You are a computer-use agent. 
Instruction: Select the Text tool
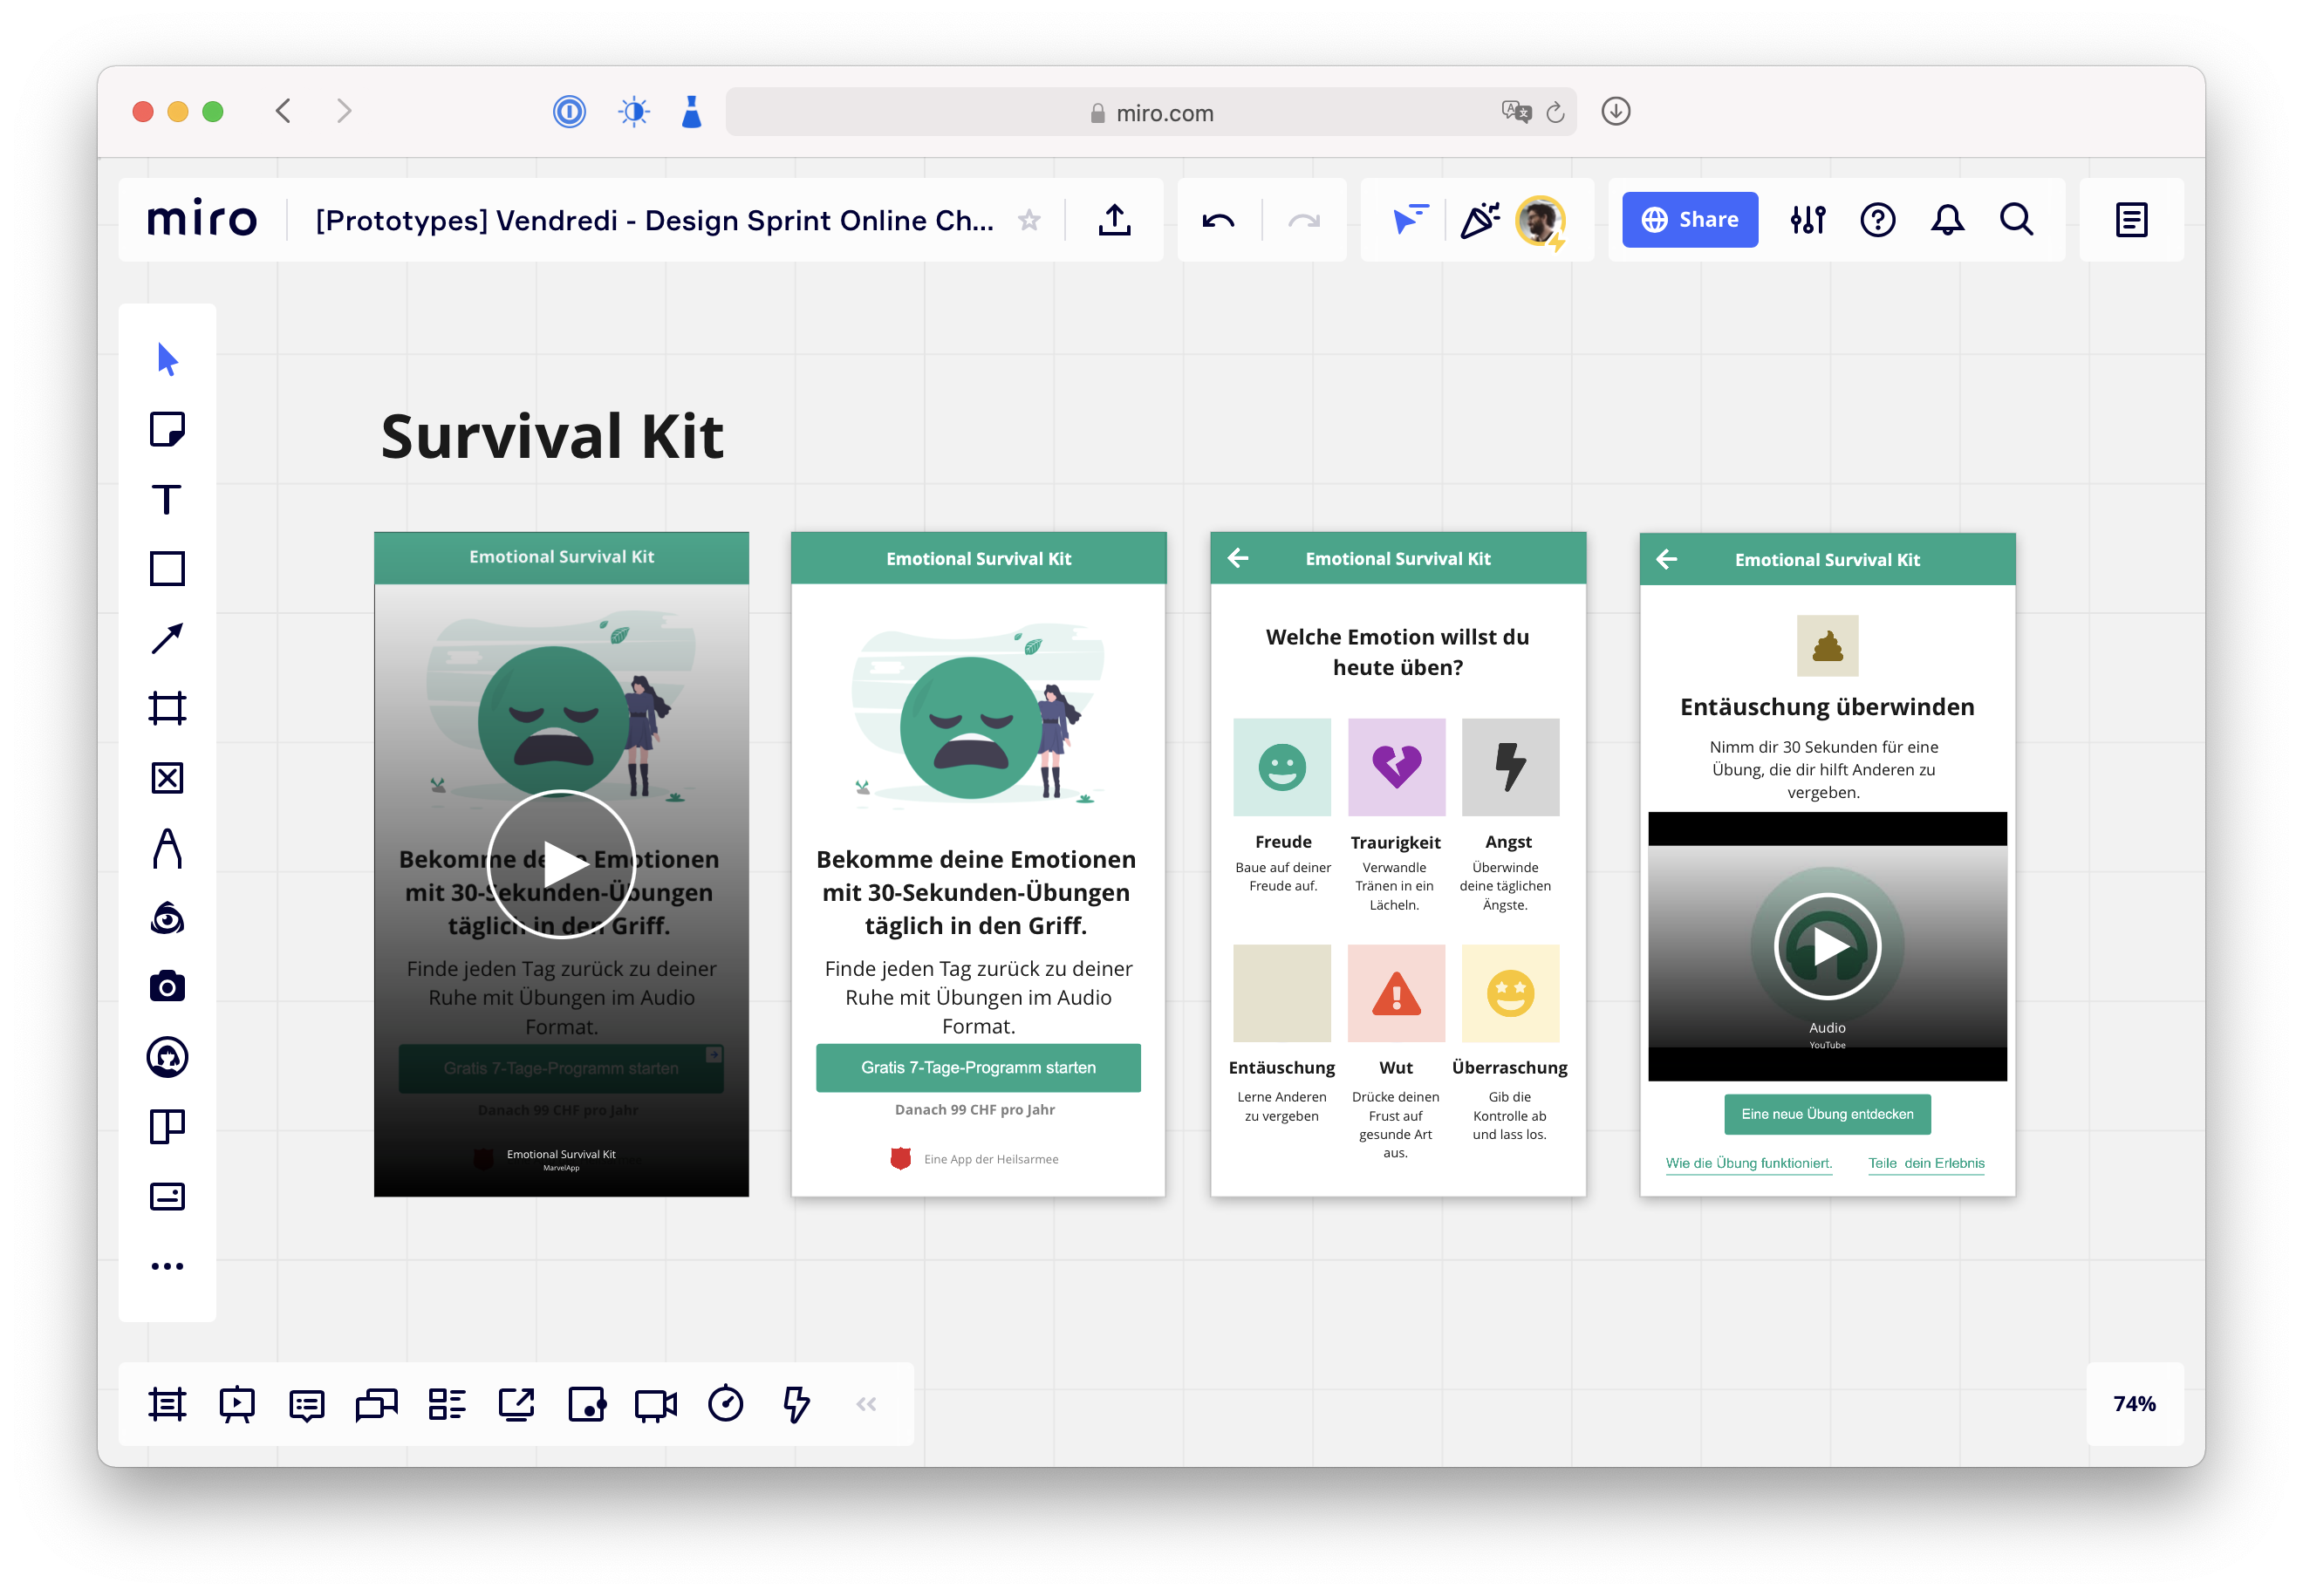click(x=168, y=499)
